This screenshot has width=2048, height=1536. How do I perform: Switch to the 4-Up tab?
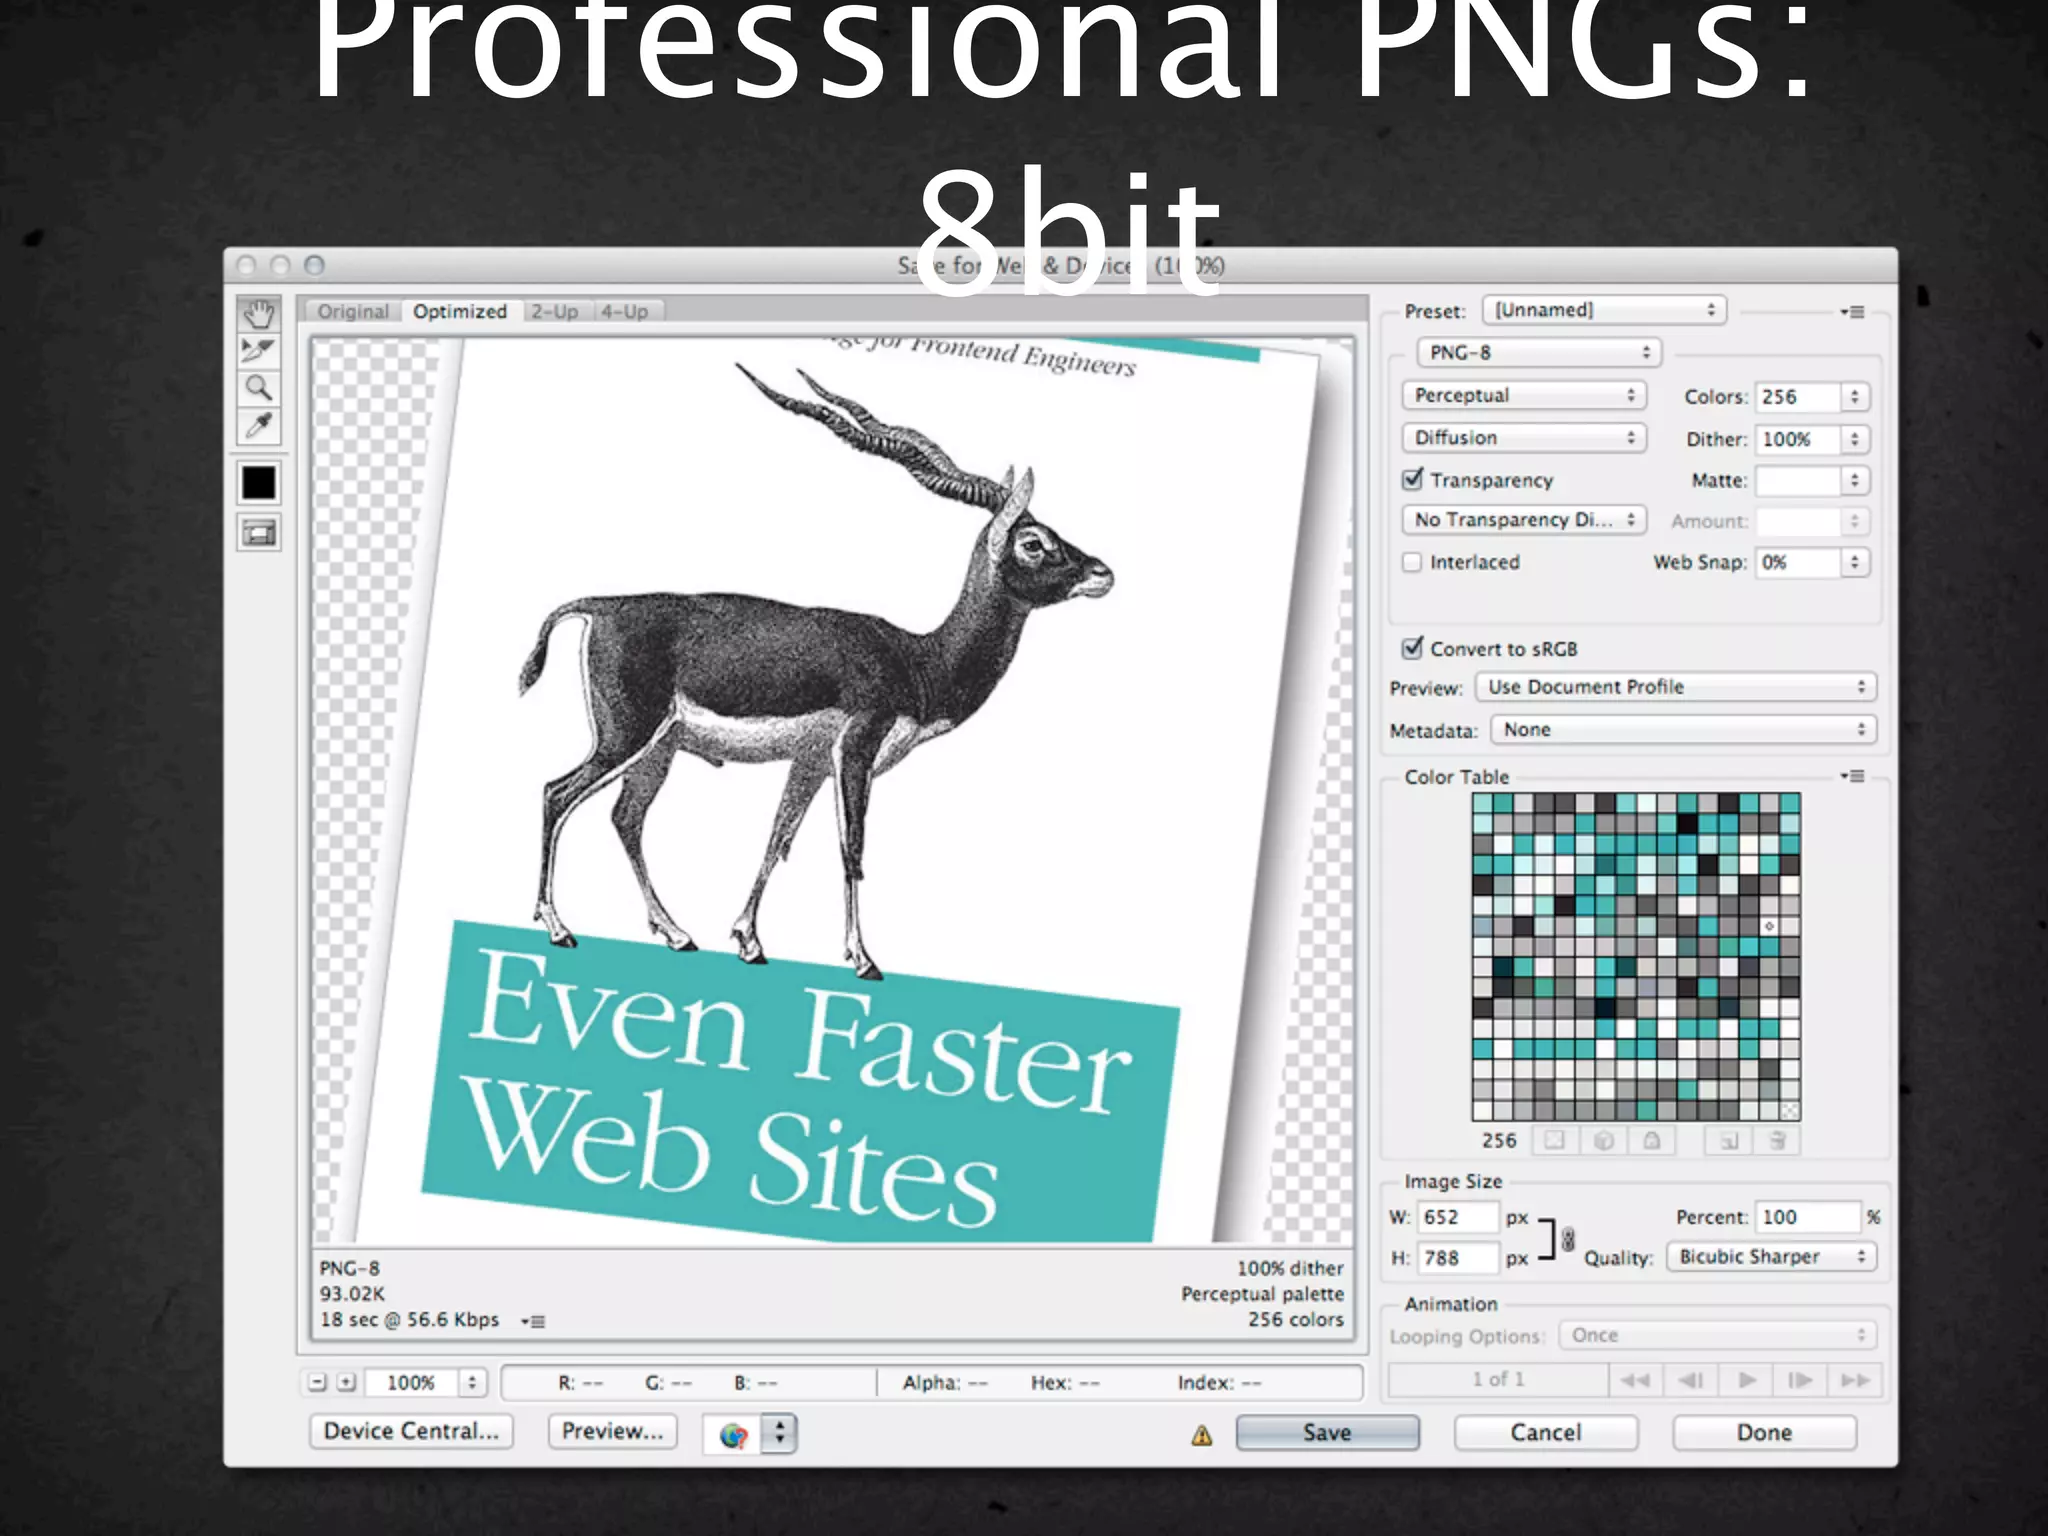[625, 312]
